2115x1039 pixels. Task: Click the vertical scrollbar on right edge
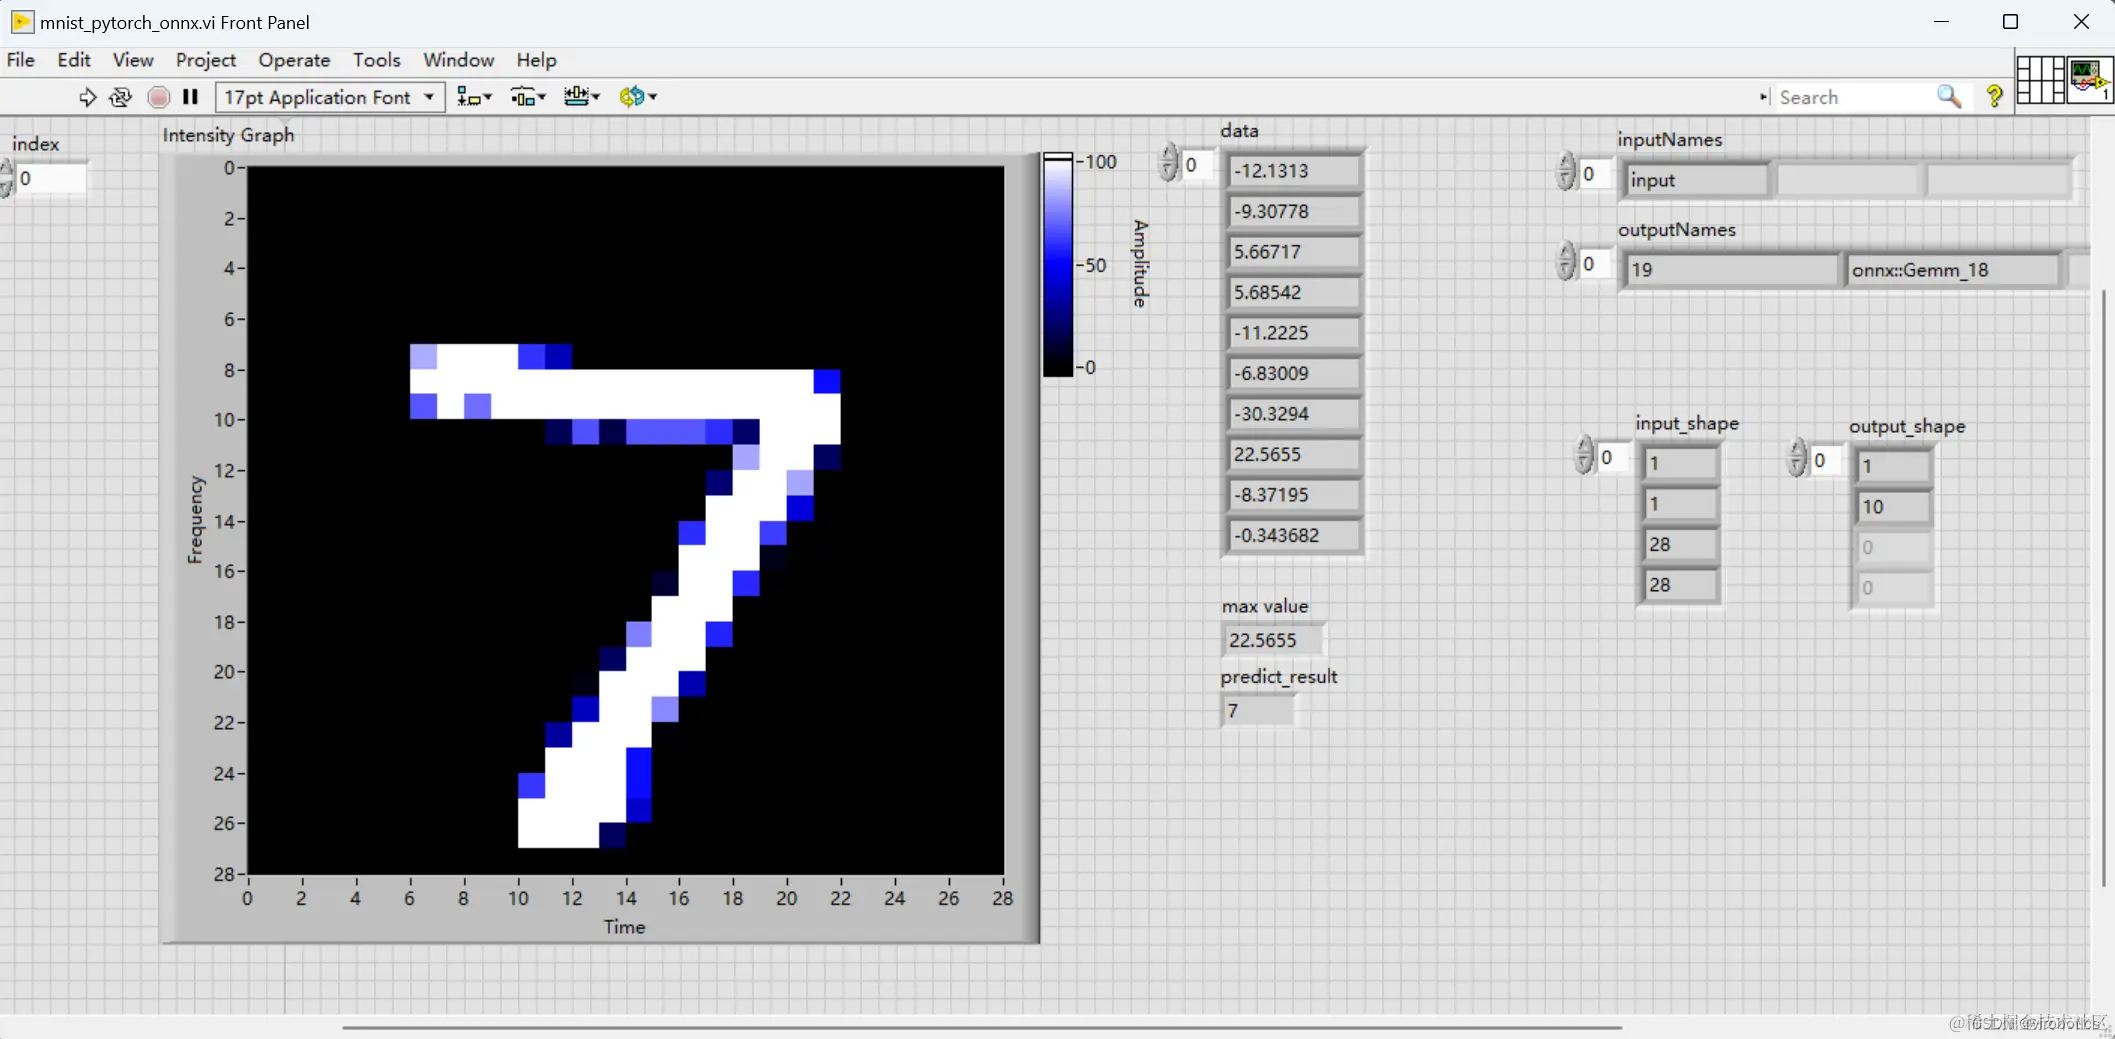click(x=2103, y=588)
